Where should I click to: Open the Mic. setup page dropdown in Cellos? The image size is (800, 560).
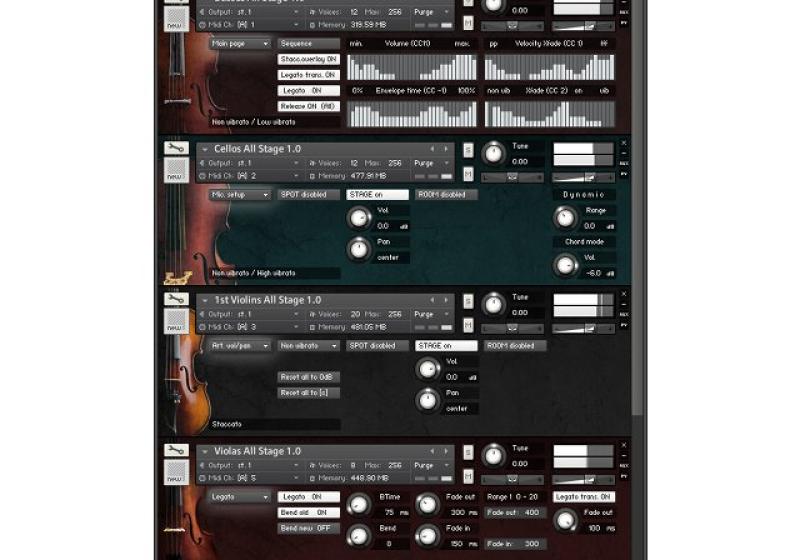(x=239, y=194)
